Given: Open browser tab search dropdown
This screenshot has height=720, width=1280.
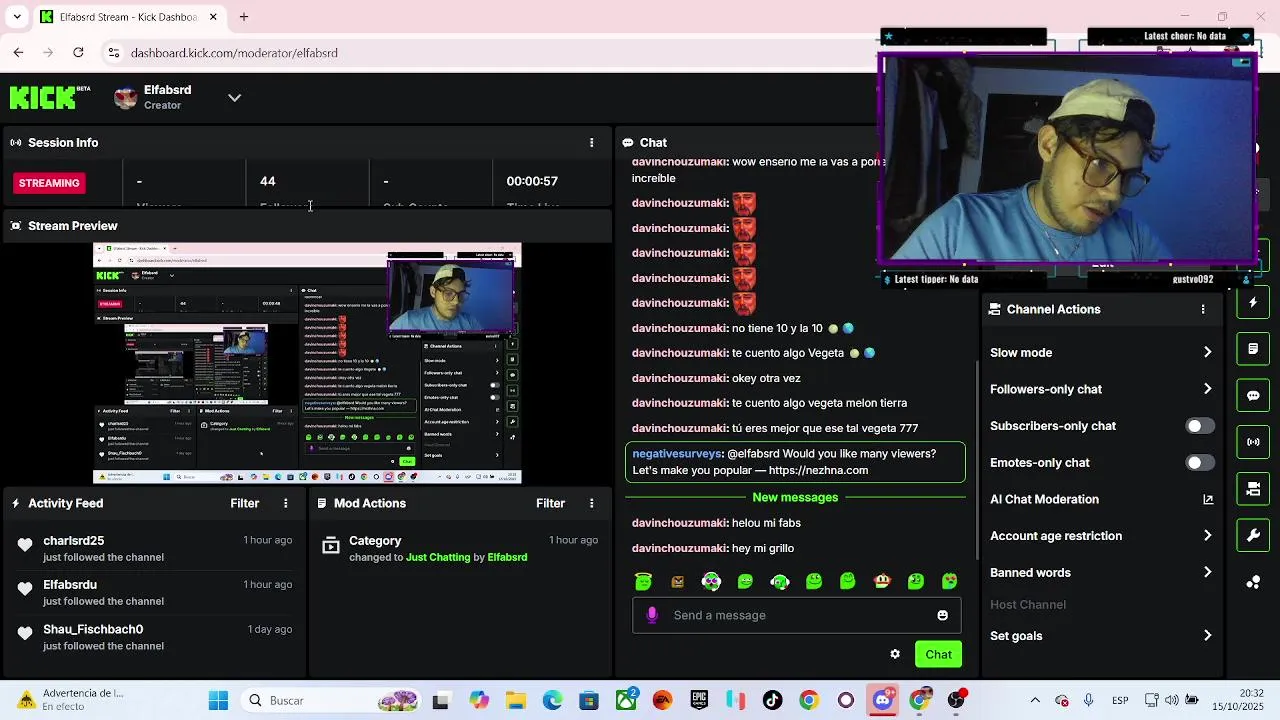Looking at the screenshot, I should [x=17, y=17].
